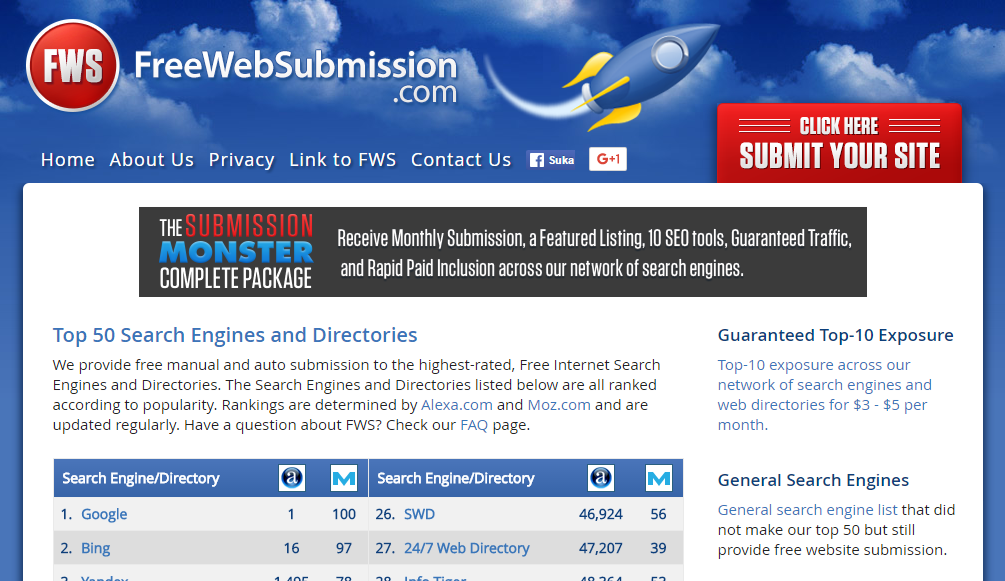Viewport: 1005px width, 581px height.
Task: Click the Alexa rank 46,924 cell
Action: pos(601,514)
